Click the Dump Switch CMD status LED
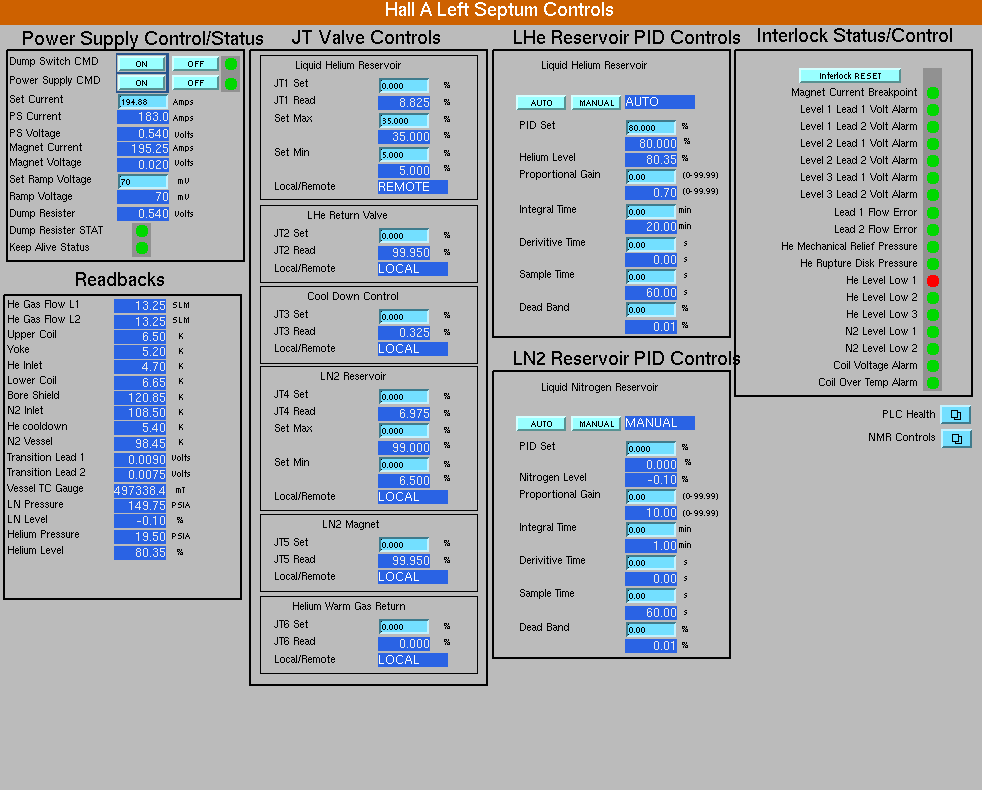Image resolution: width=982 pixels, height=790 pixels. [x=230, y=64]
